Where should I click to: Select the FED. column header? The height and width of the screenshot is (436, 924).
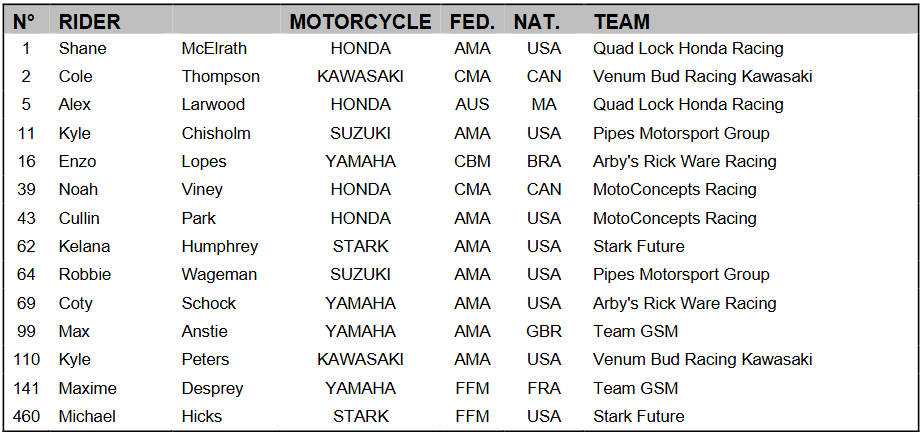(472, 21)
